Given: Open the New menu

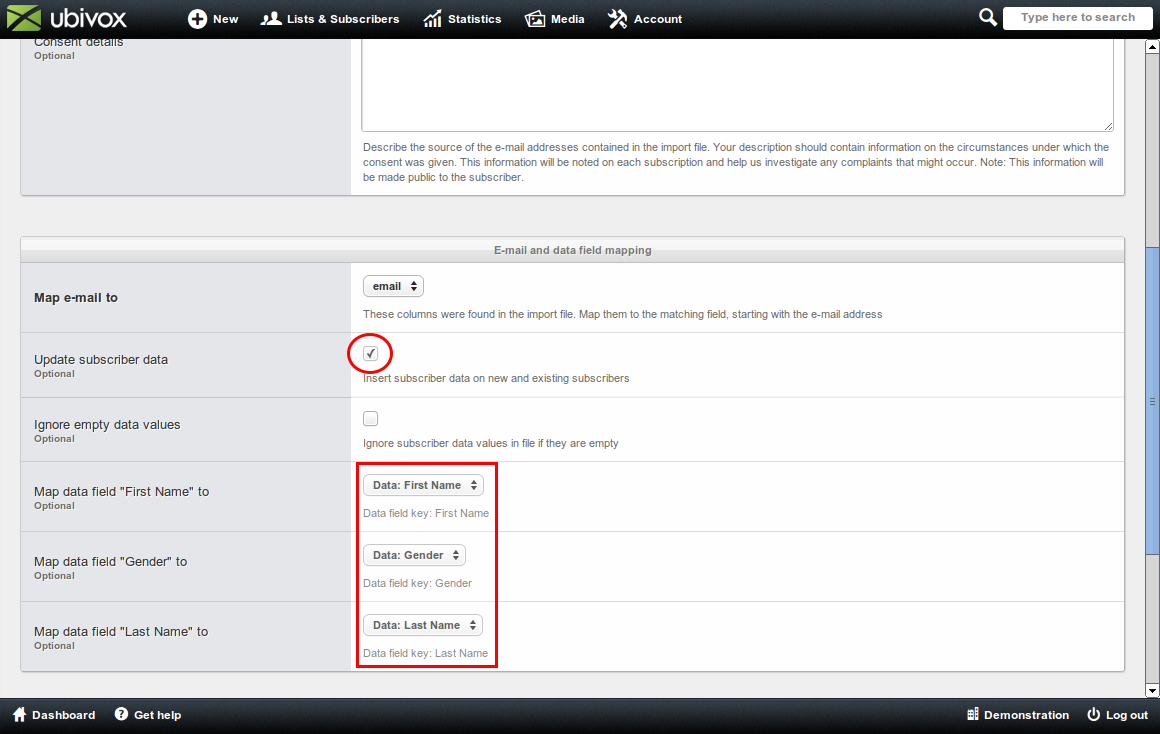Looking at the screenshot, I should (213, 18).
